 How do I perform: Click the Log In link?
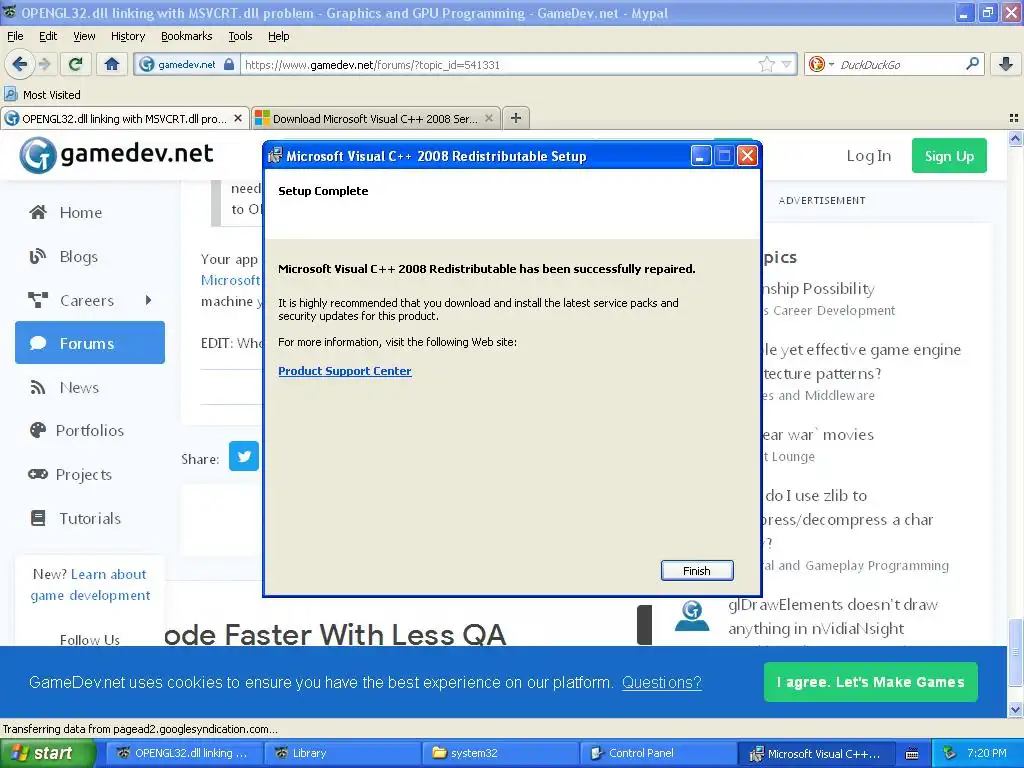(869, 156)
